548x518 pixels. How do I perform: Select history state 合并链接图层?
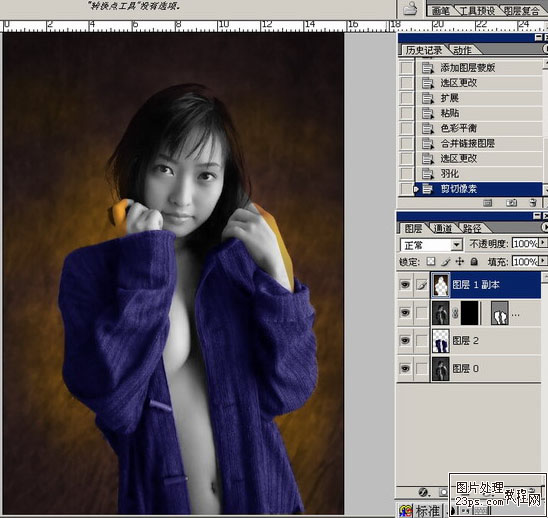click(x=479, y=143)
